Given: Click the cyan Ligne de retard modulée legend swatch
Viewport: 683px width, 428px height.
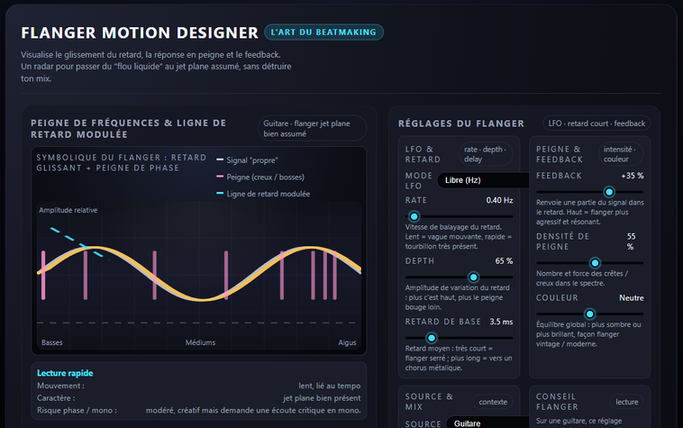Looking at the screenshot, I should 220,193.
